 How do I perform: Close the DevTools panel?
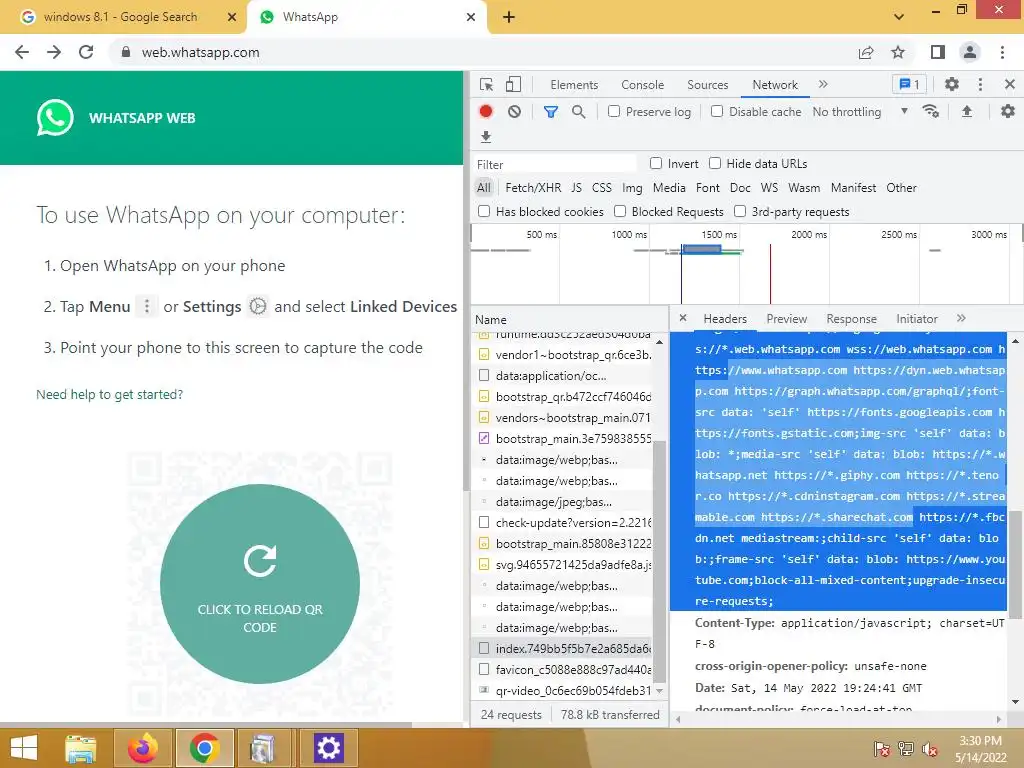[x=1010, y=84]
